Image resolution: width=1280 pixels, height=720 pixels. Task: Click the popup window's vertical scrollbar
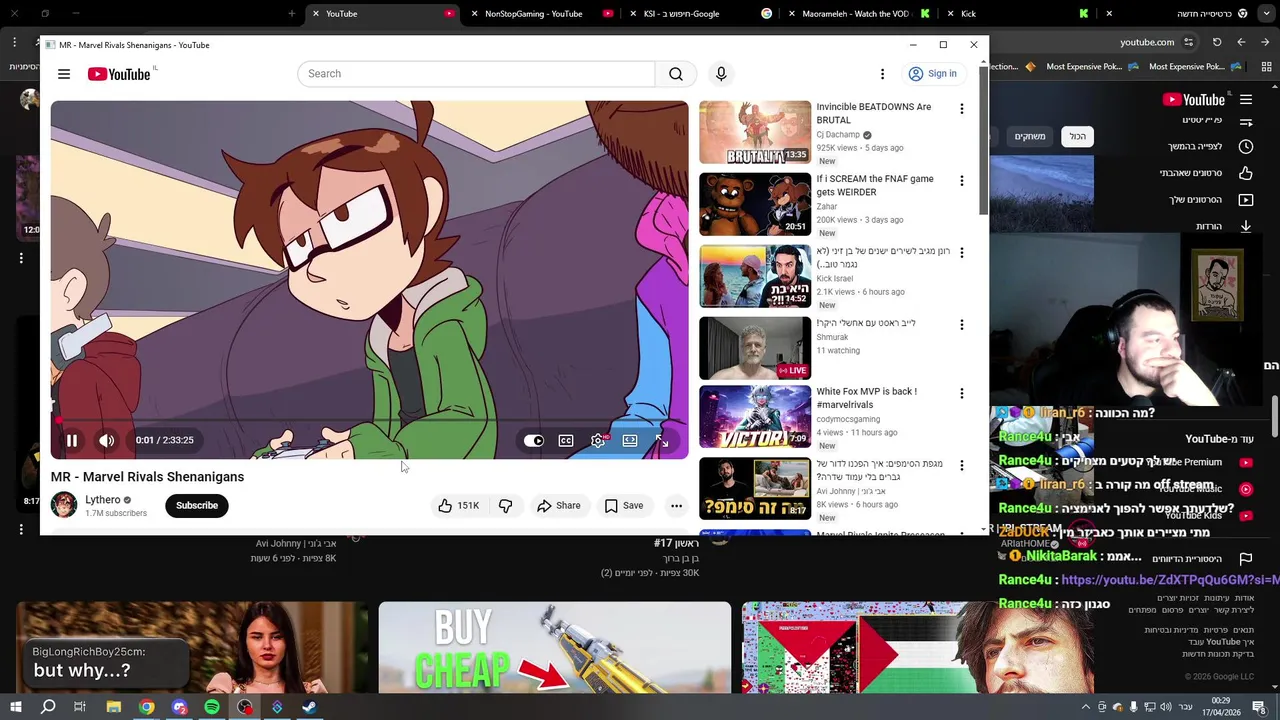[983, 140]
